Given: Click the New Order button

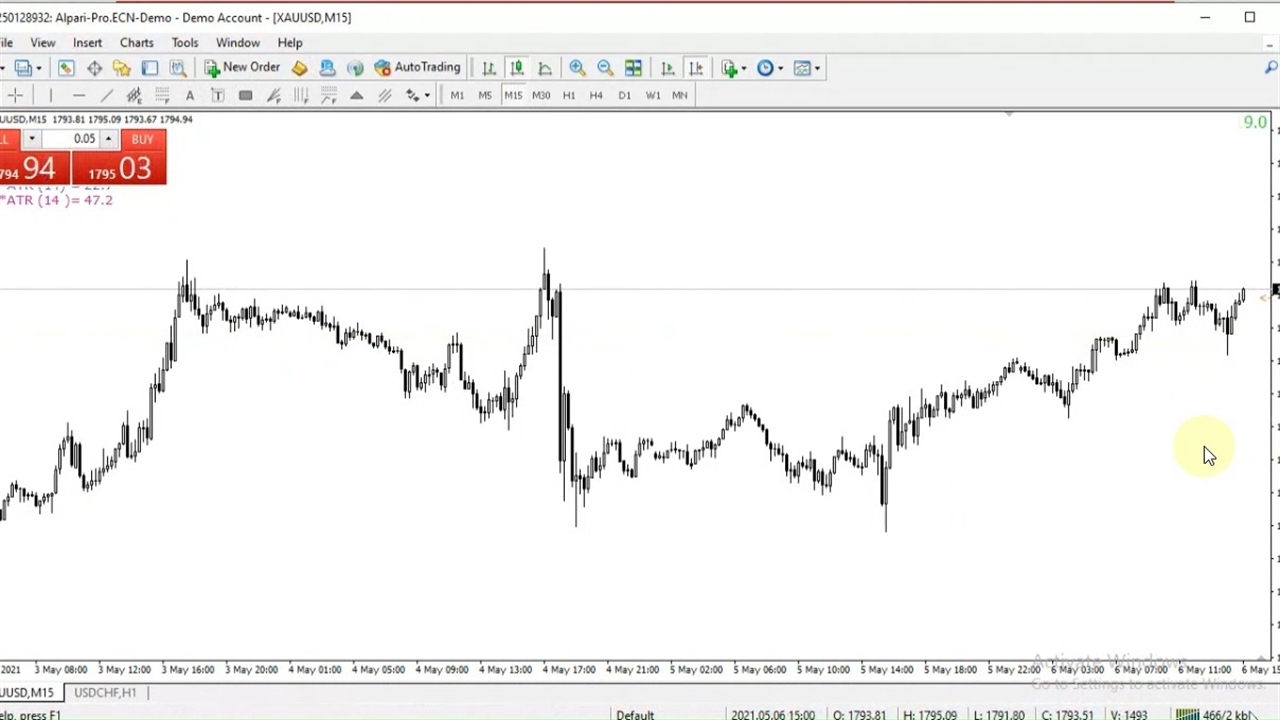Looking at the screenshot, I should (x=242, y=68).
